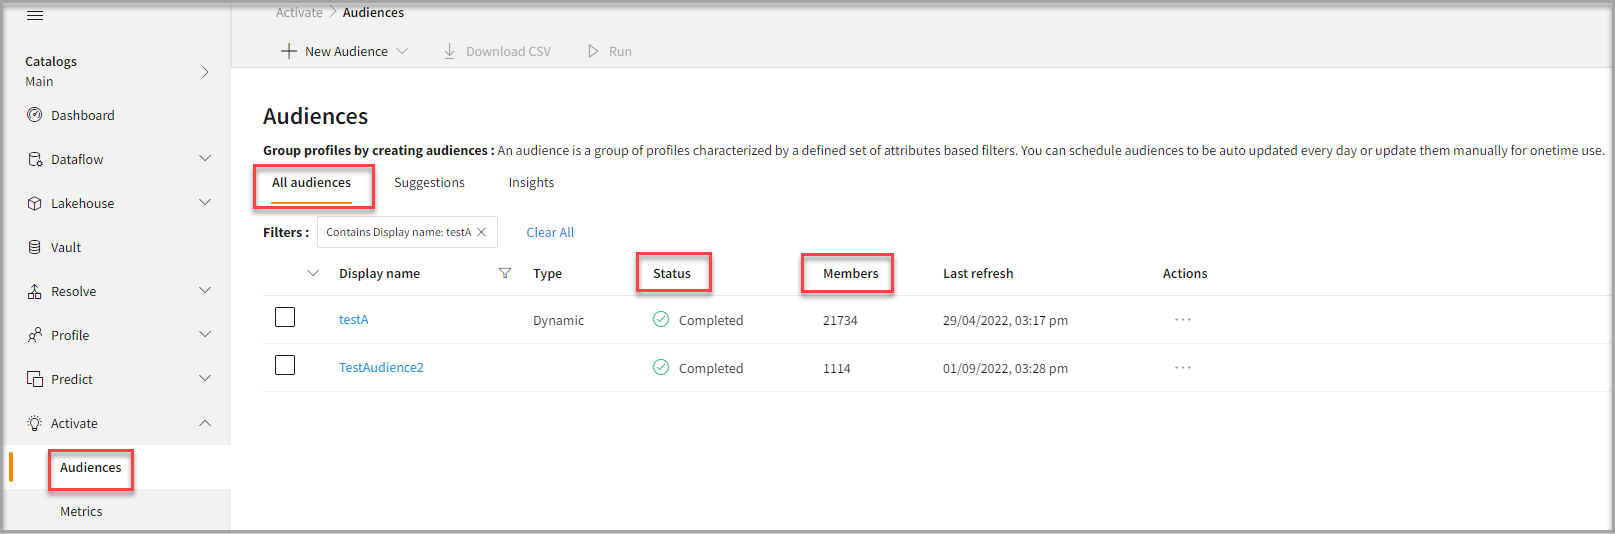Image resolution: width=1615 pixels, height=534 pixels.
Task: Open the TestAudience2 audience link
Action: point(381,368)
